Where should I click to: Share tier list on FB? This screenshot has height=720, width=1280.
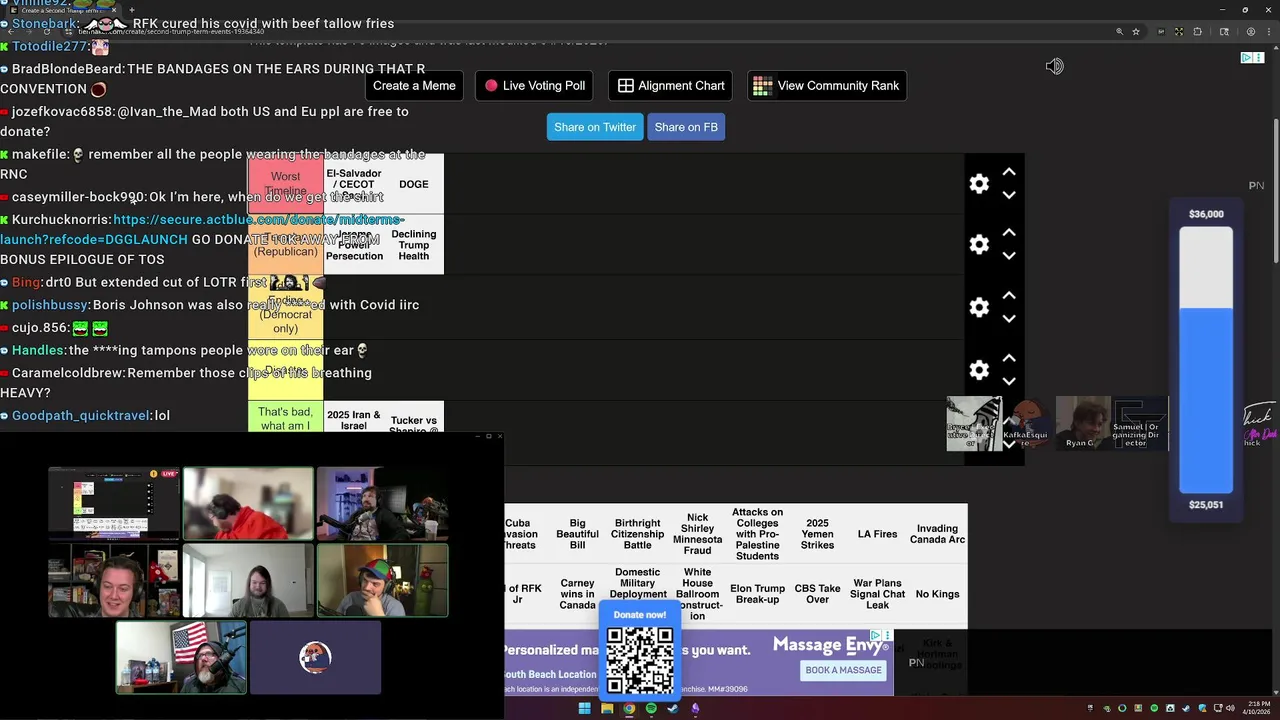[686, 127]
